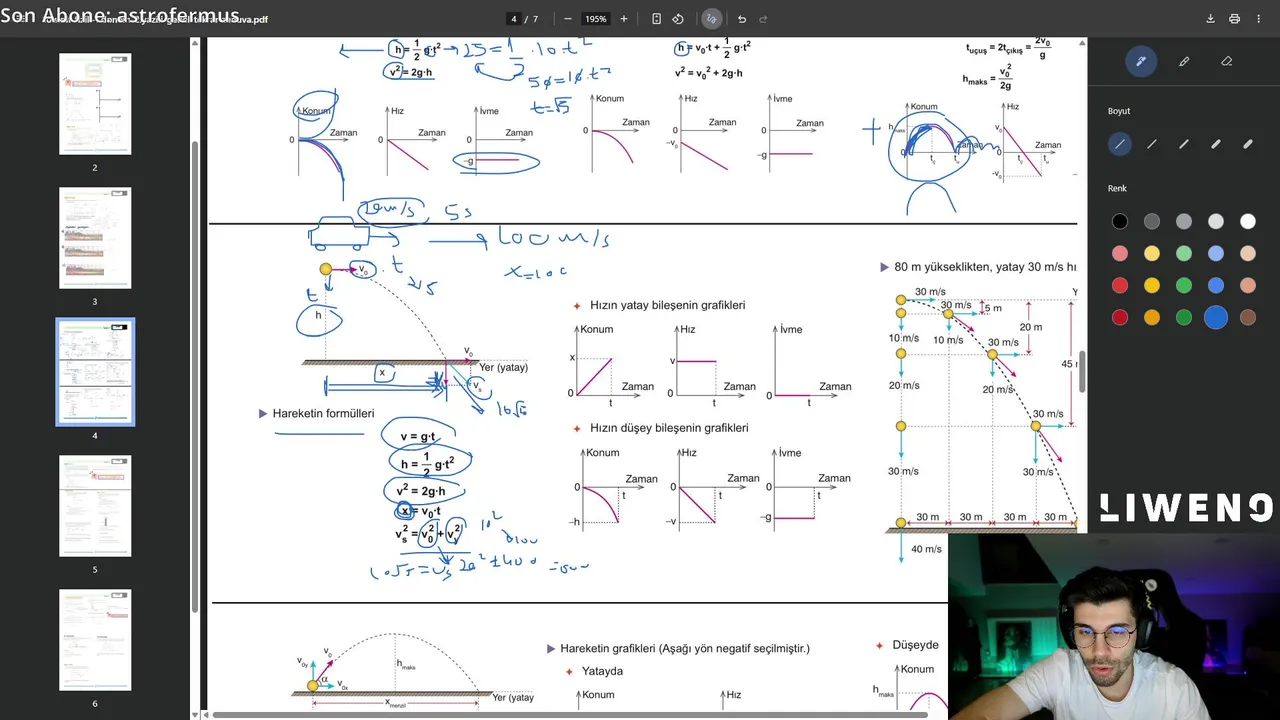Open page 3 thumbnail
The image size is (1280, 720).
pos(95,238)
